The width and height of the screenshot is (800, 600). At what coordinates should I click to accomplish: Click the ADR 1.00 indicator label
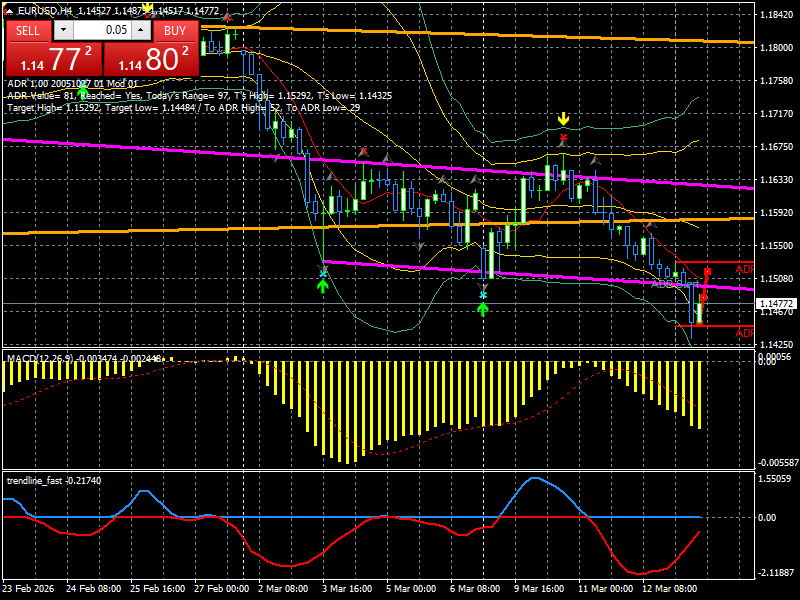72,84
